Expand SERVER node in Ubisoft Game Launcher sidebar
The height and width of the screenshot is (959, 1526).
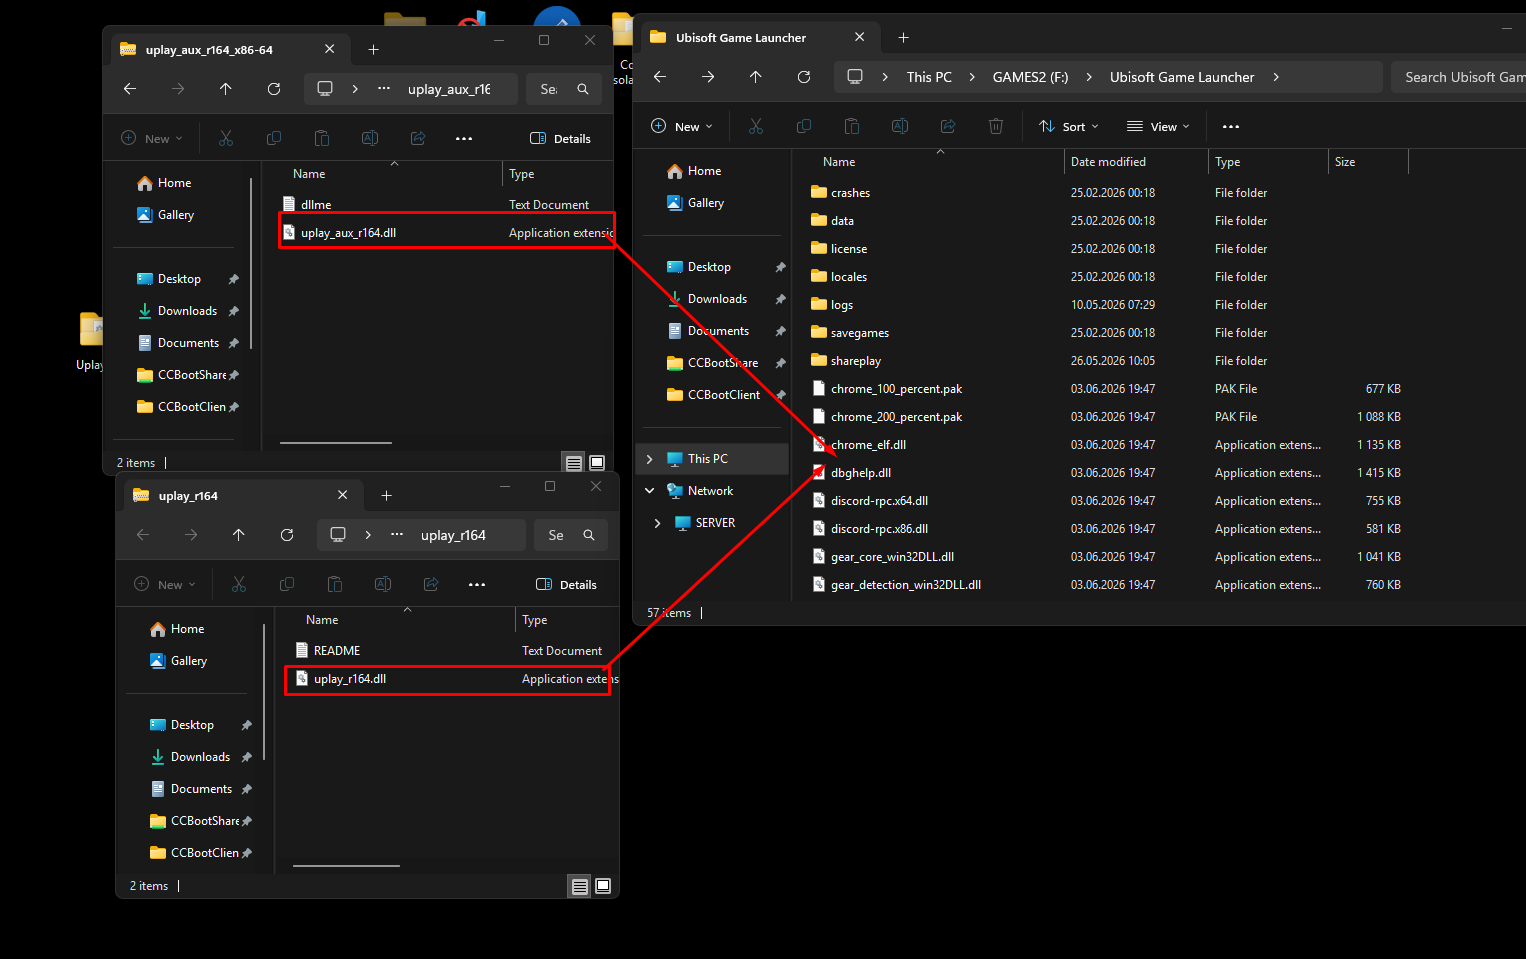click(x=657, y=523)
